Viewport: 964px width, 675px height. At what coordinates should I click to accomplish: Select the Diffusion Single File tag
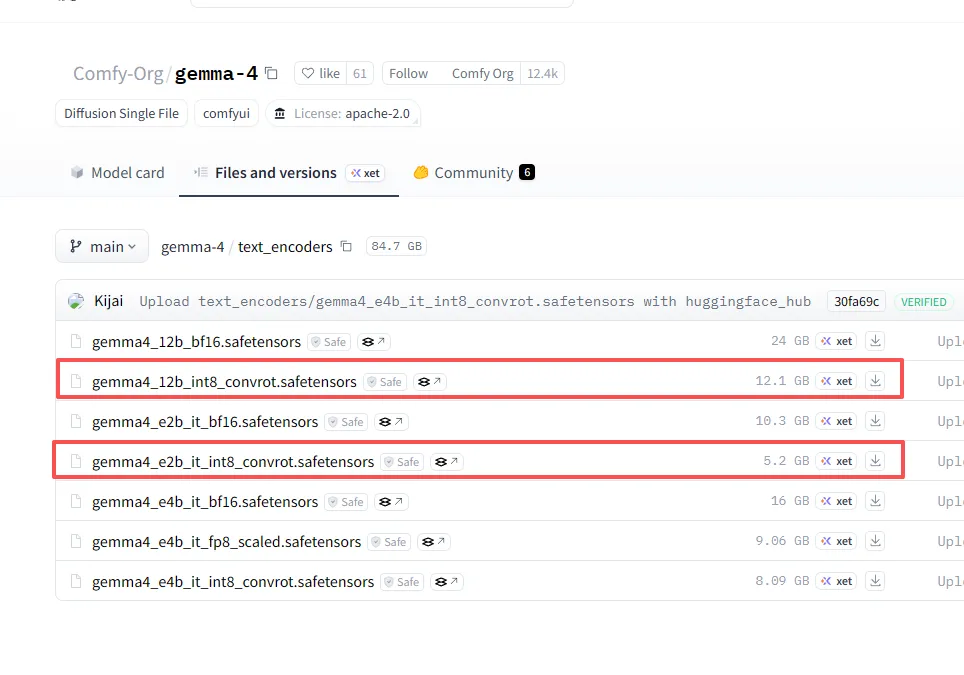pos(121,114)
